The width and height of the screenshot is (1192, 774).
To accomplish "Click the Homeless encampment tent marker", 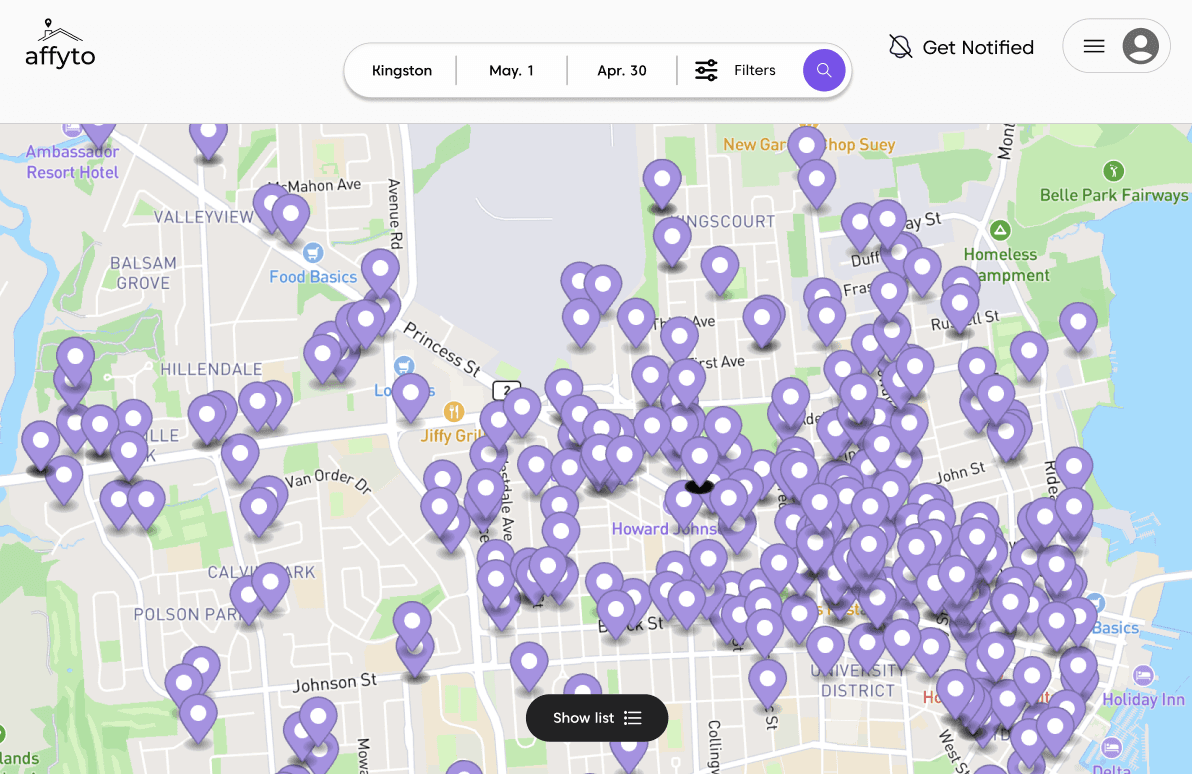I will pyautogui.click(x=1000, y=230).
